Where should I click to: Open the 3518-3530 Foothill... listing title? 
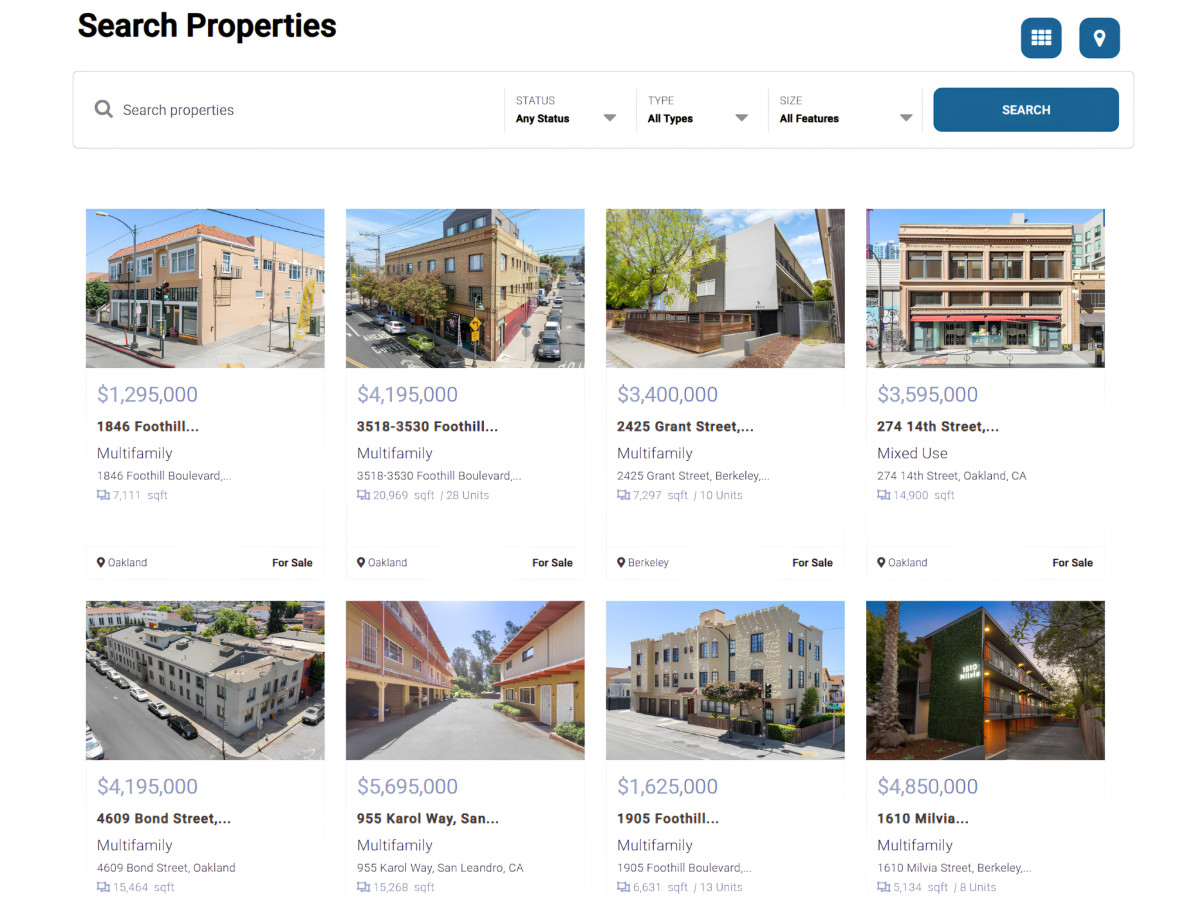[x=427, y=426]
